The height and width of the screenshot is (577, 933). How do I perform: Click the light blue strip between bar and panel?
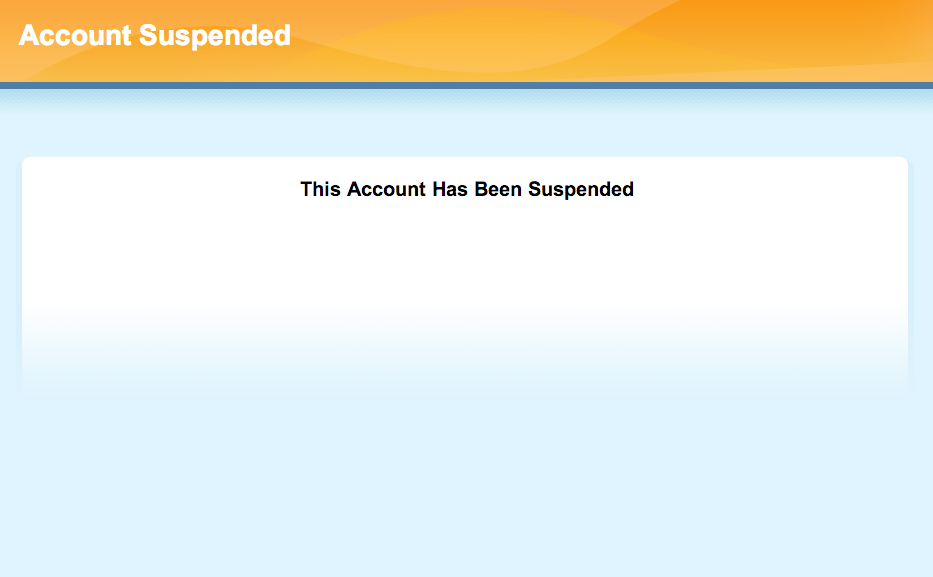[x=466, y=123]
